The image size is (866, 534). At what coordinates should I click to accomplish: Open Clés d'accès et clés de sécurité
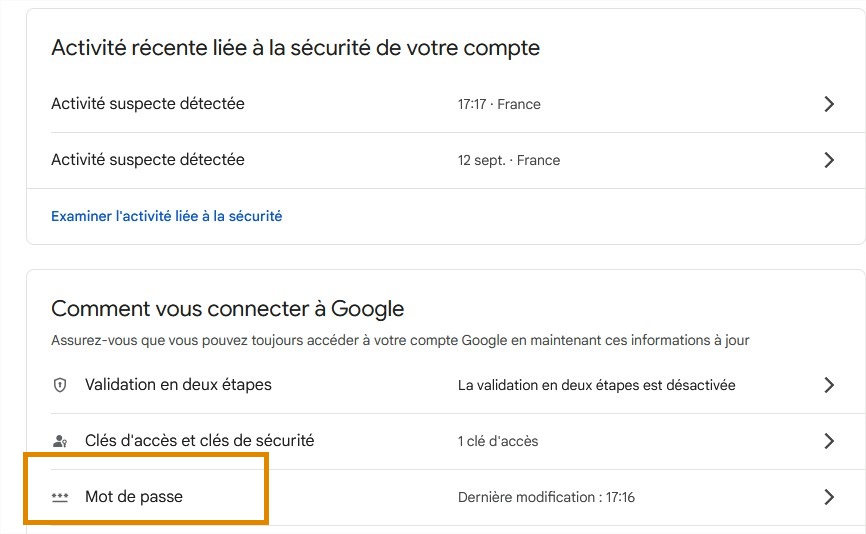[199, 441]
